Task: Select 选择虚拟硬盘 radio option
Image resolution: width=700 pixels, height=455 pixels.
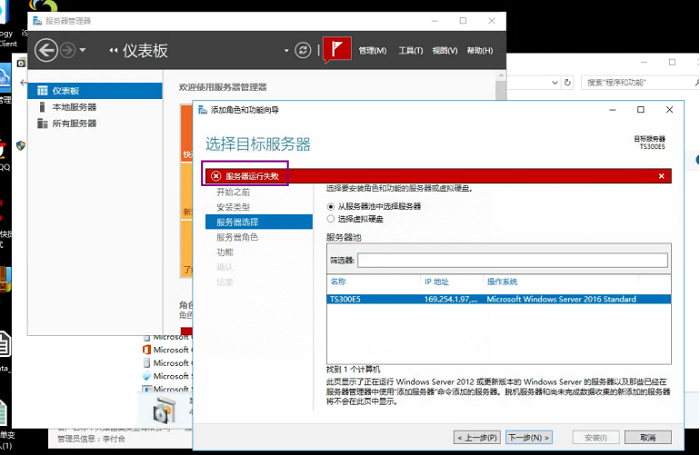Action: click(330, 219)
